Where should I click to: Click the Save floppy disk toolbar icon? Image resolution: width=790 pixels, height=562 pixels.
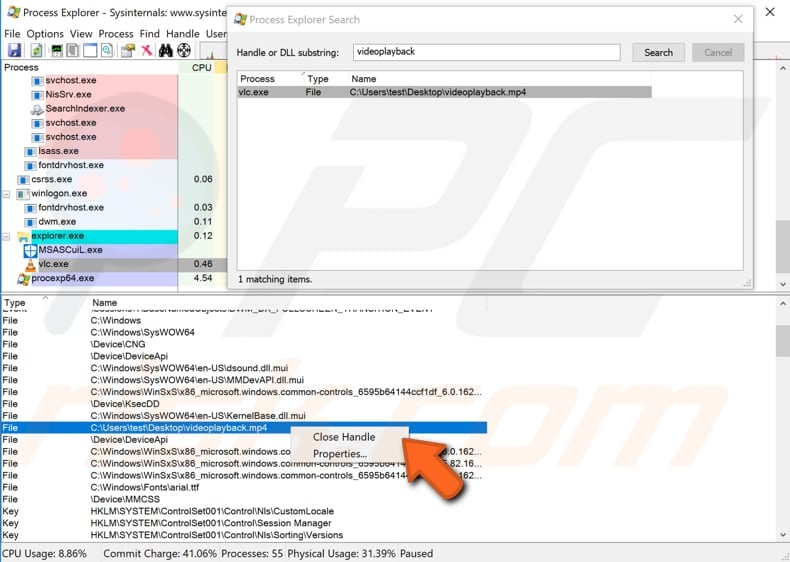(x=14, y=50)
